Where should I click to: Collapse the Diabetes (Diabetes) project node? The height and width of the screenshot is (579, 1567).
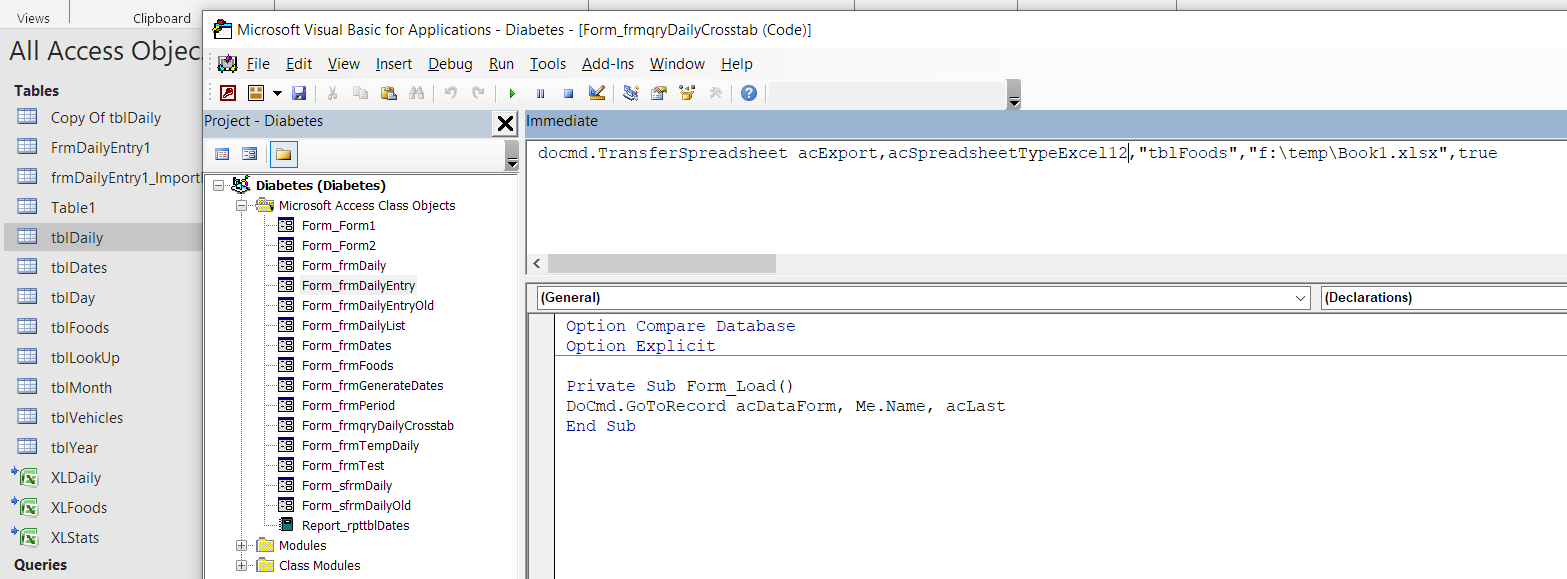pos(219,185)
